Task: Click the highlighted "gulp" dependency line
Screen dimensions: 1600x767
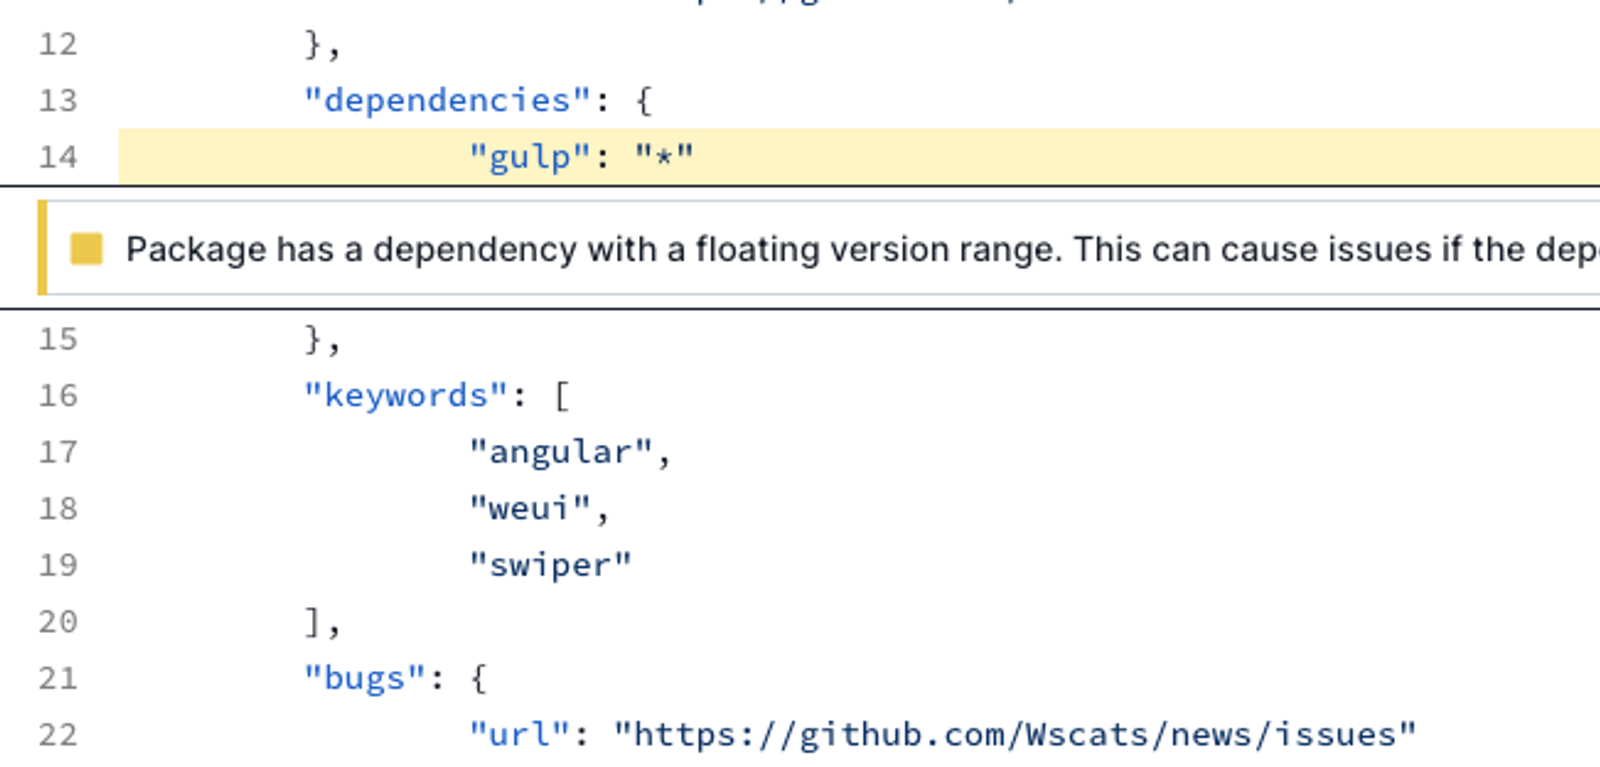Action: click(x=859, y=156)
